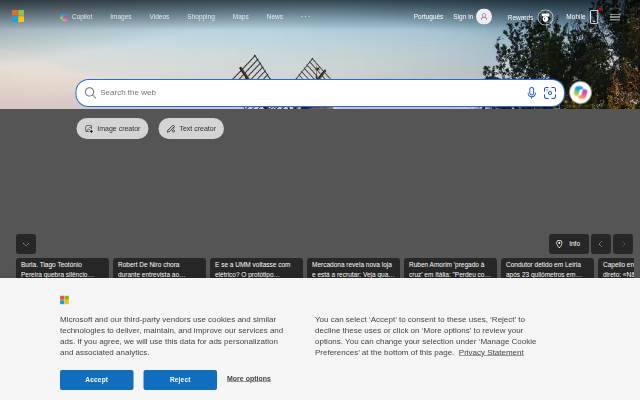
Task: Launch Copilot via the round colorful icon
Action: coord(580,93)
